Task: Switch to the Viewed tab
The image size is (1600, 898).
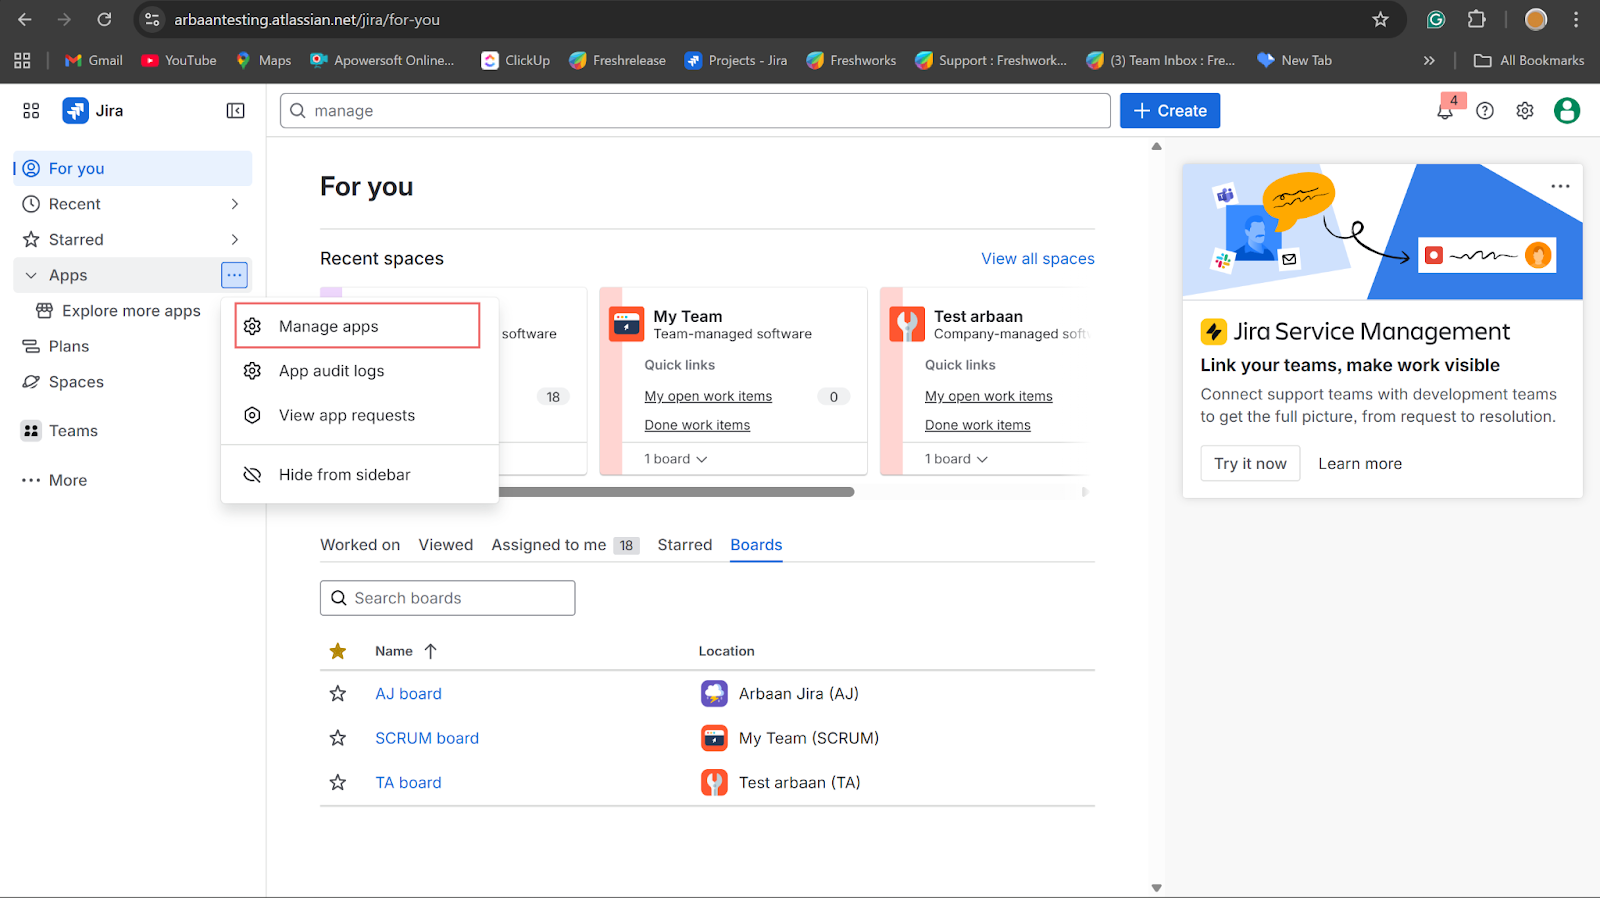Action: (x=446, y=545)
